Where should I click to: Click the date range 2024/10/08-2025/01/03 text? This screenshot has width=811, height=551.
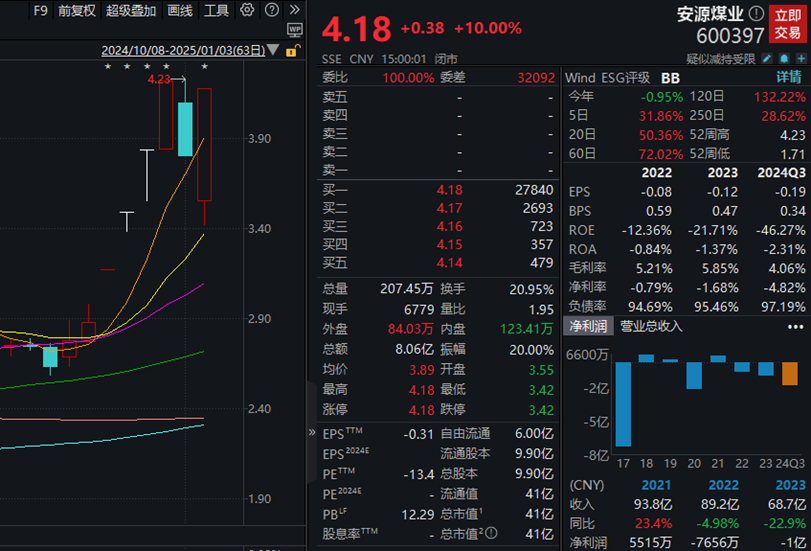click(182, 50)
